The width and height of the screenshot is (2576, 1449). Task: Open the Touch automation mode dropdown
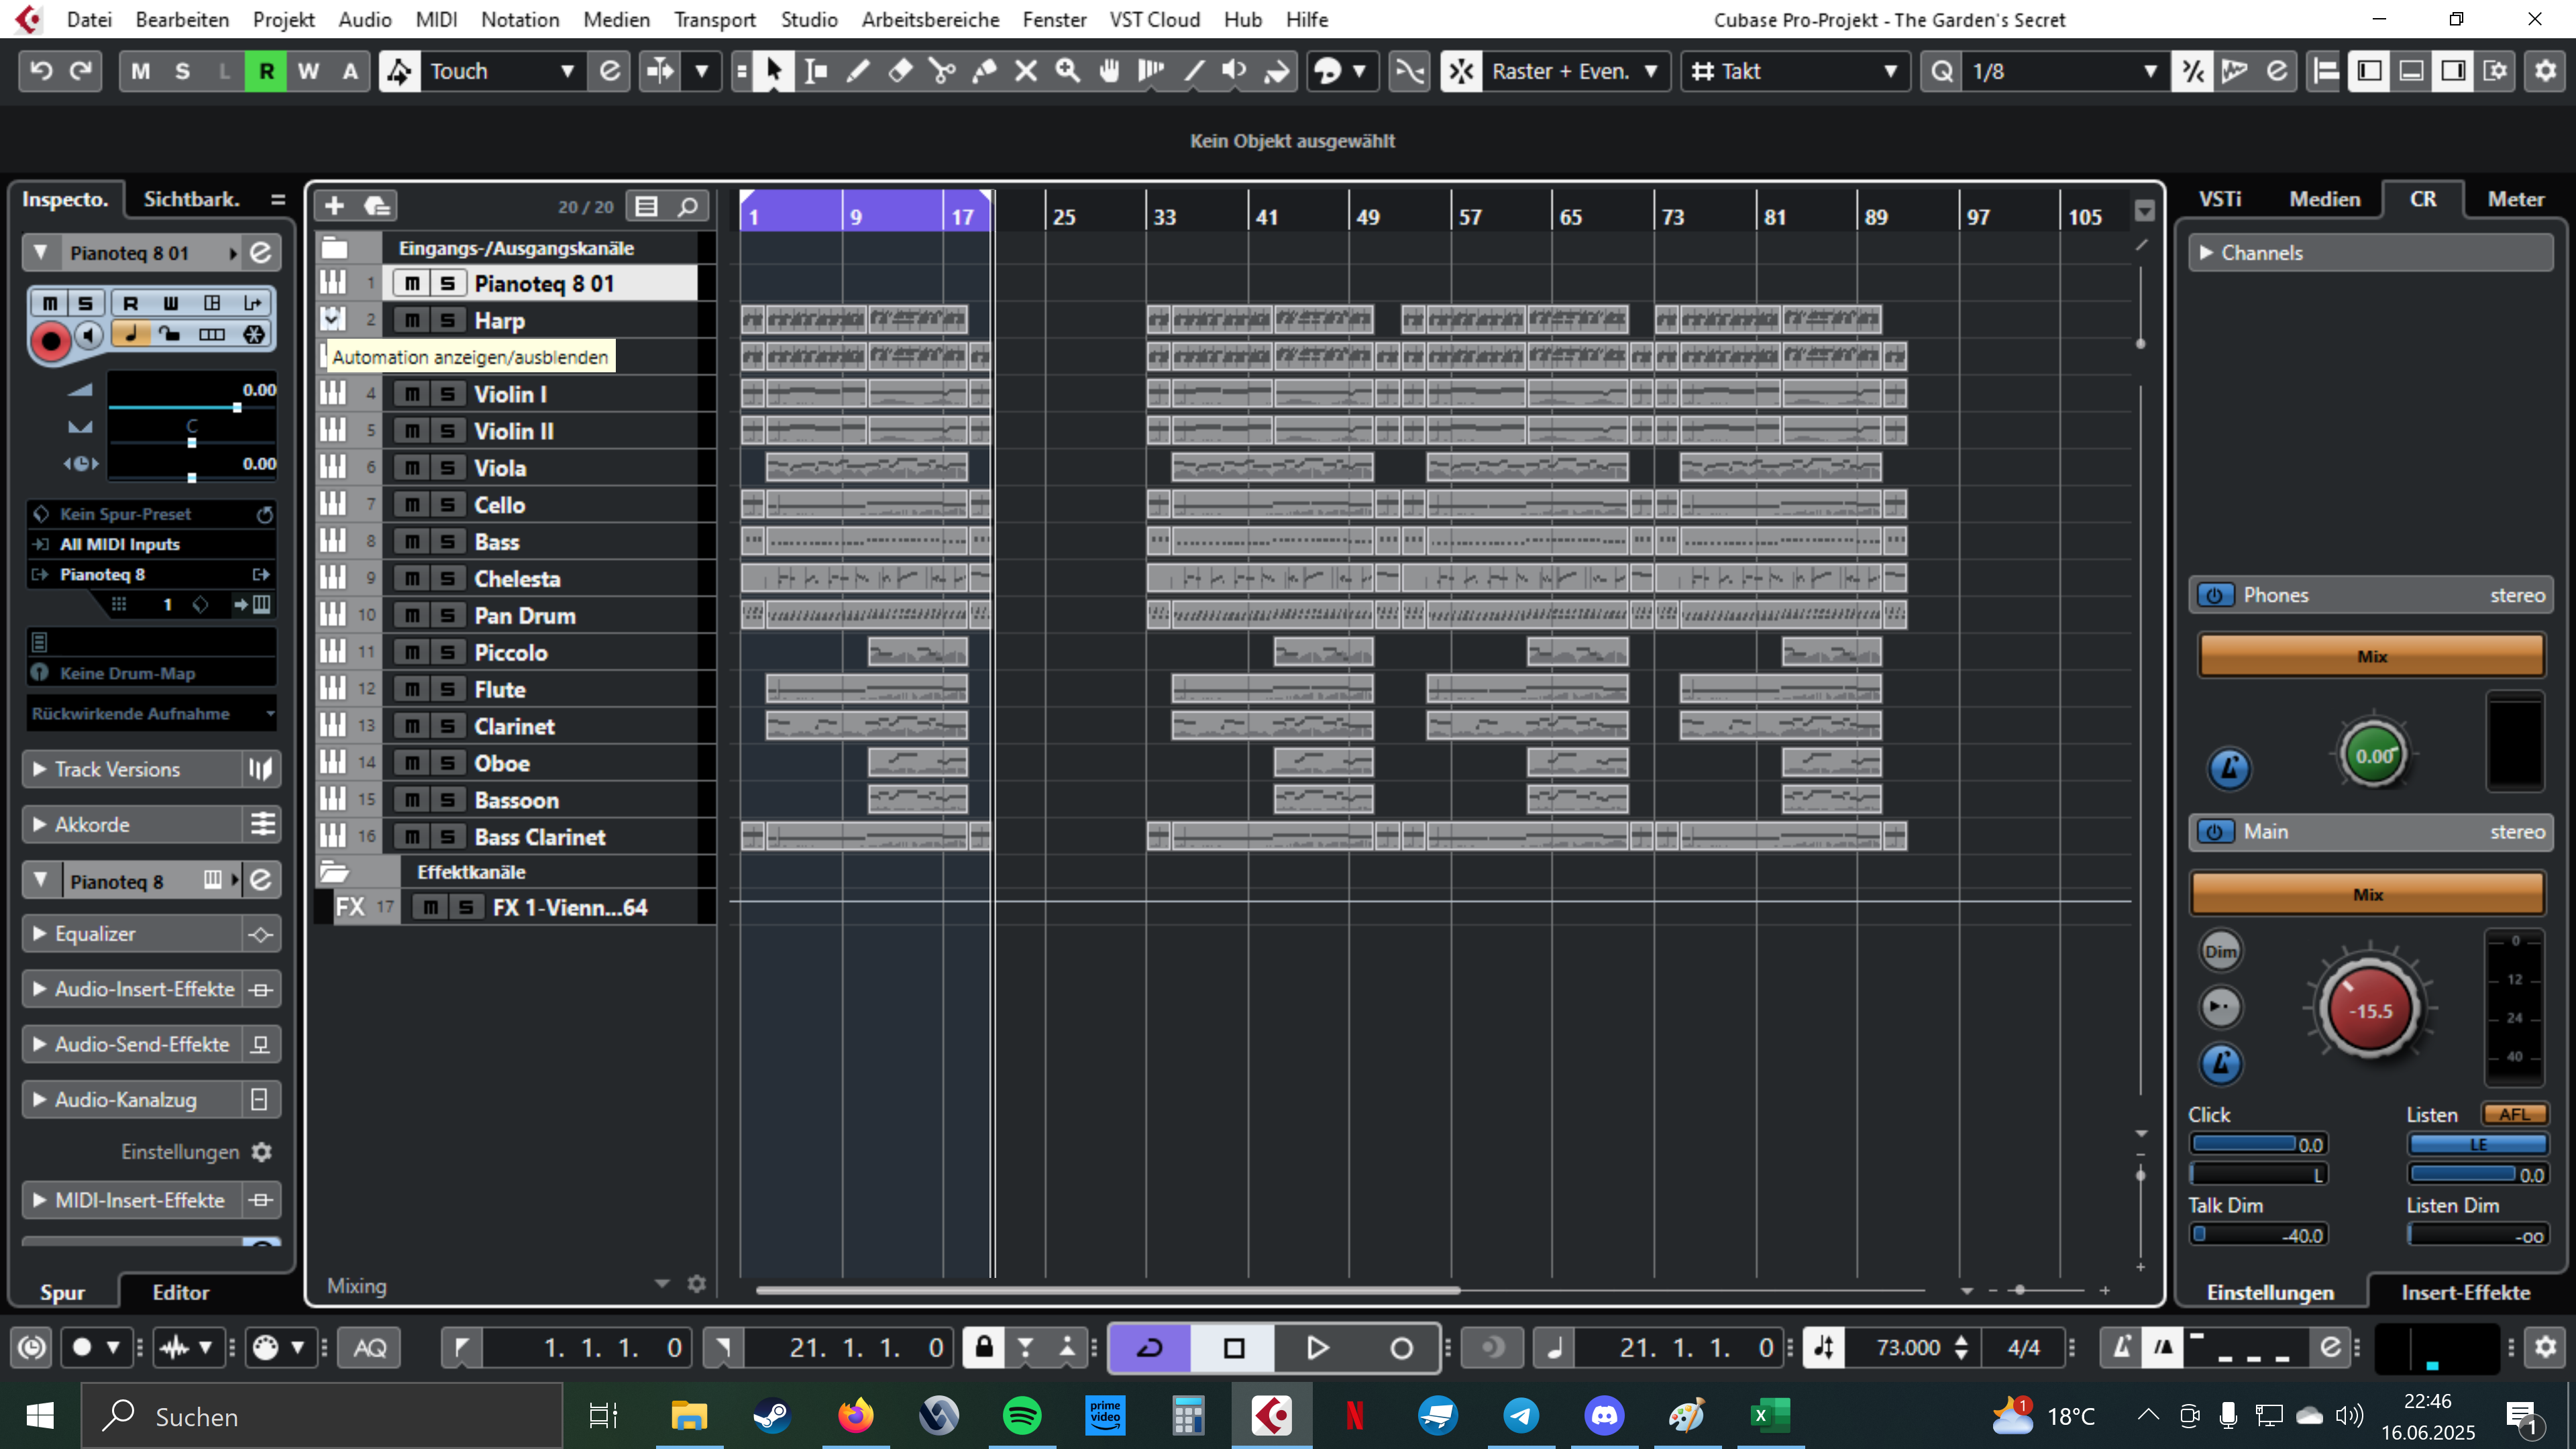(x=503, y=71)
